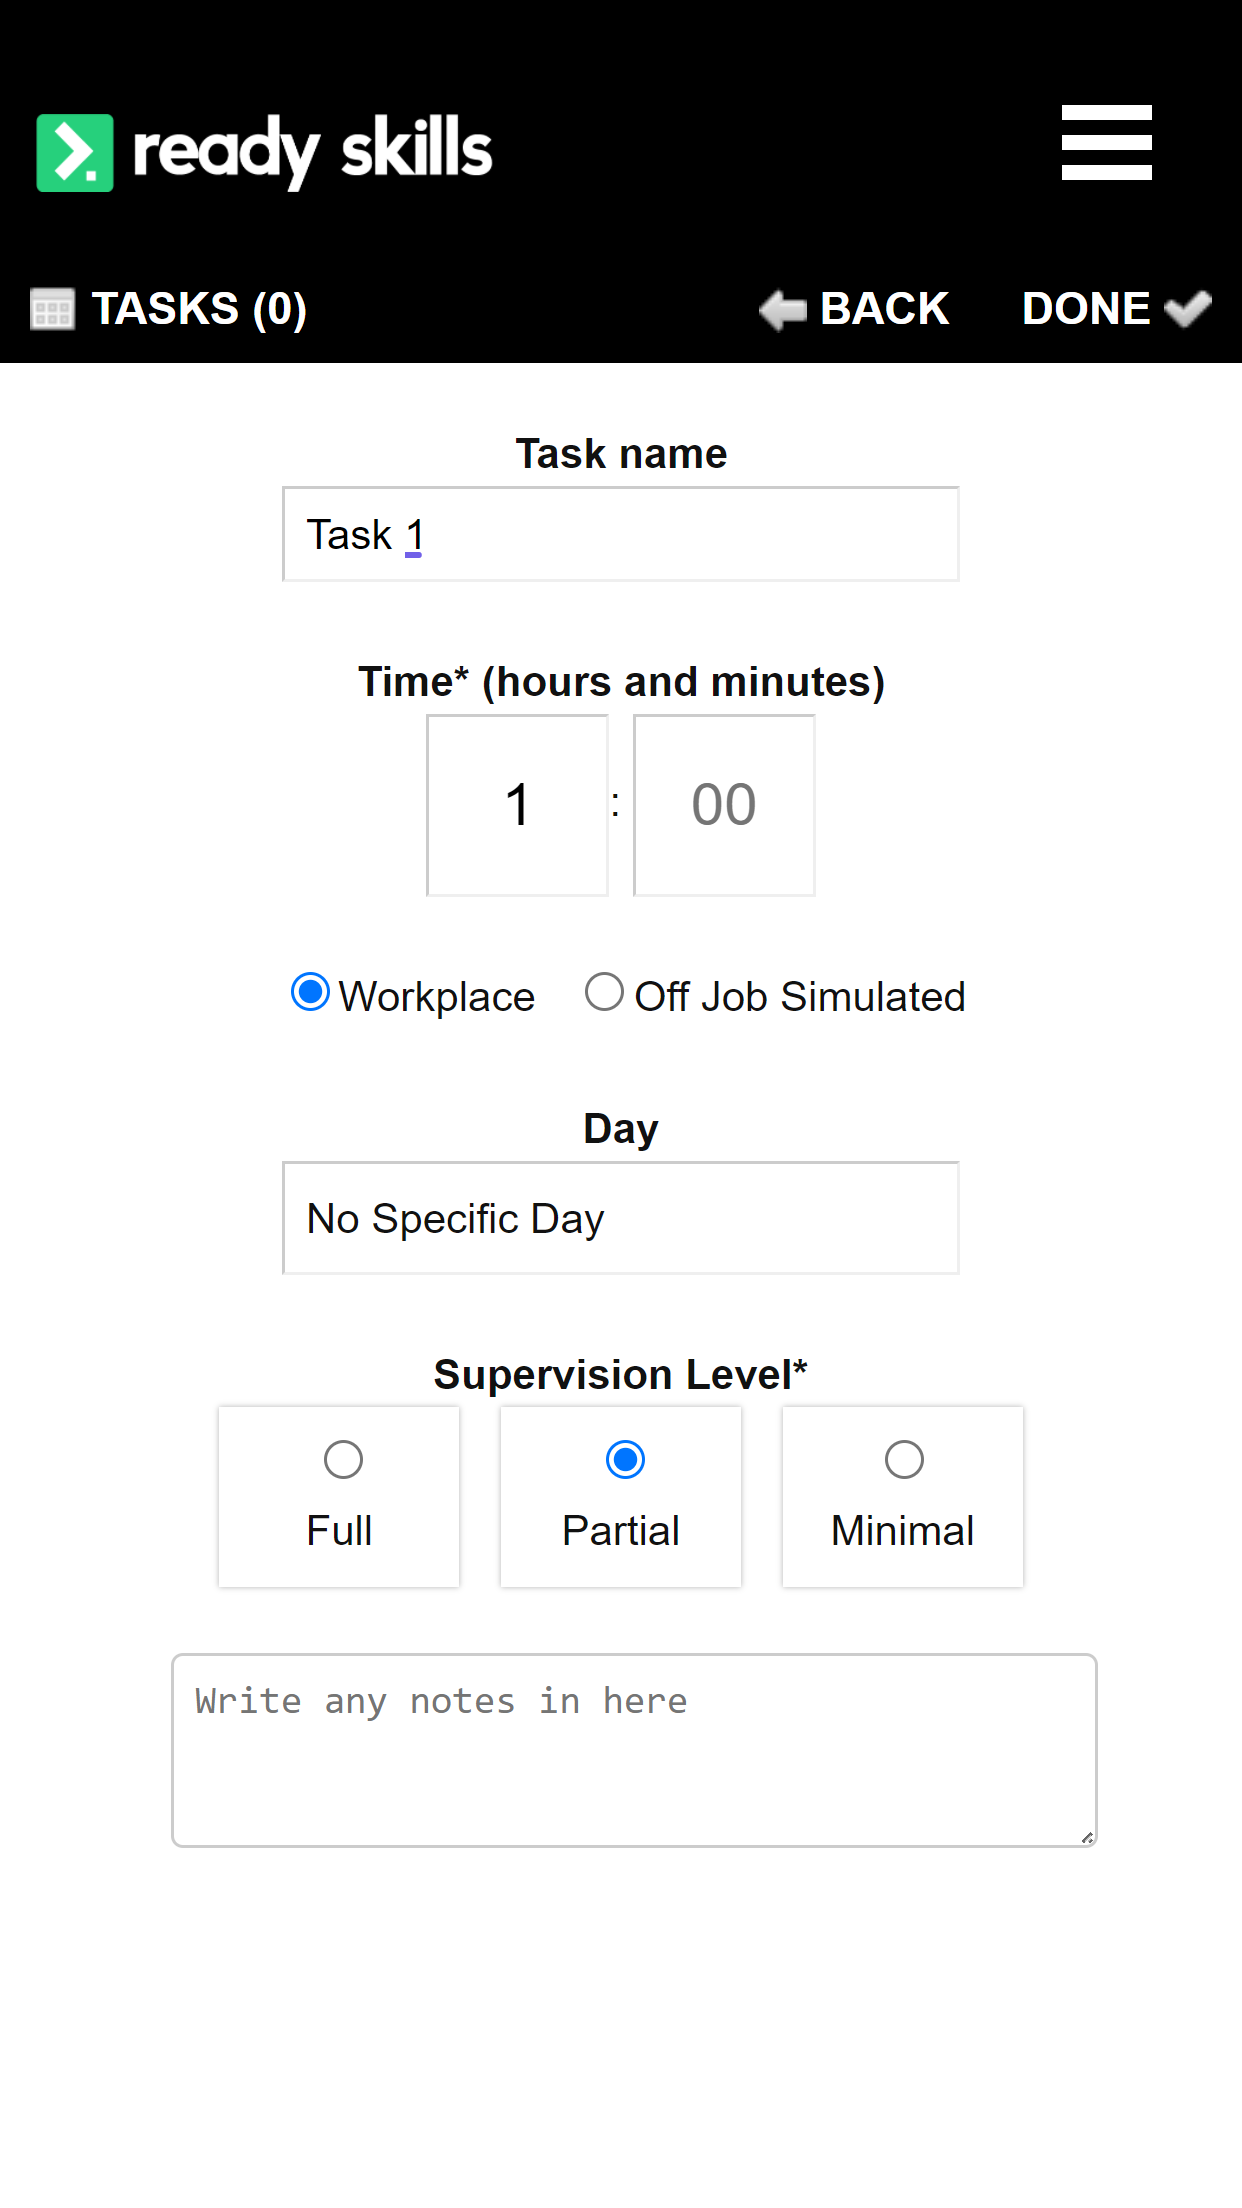This screenshot has height=2208, width=1242.
Task: Click the Done checkmark icon
Action: pos(1188,309)
